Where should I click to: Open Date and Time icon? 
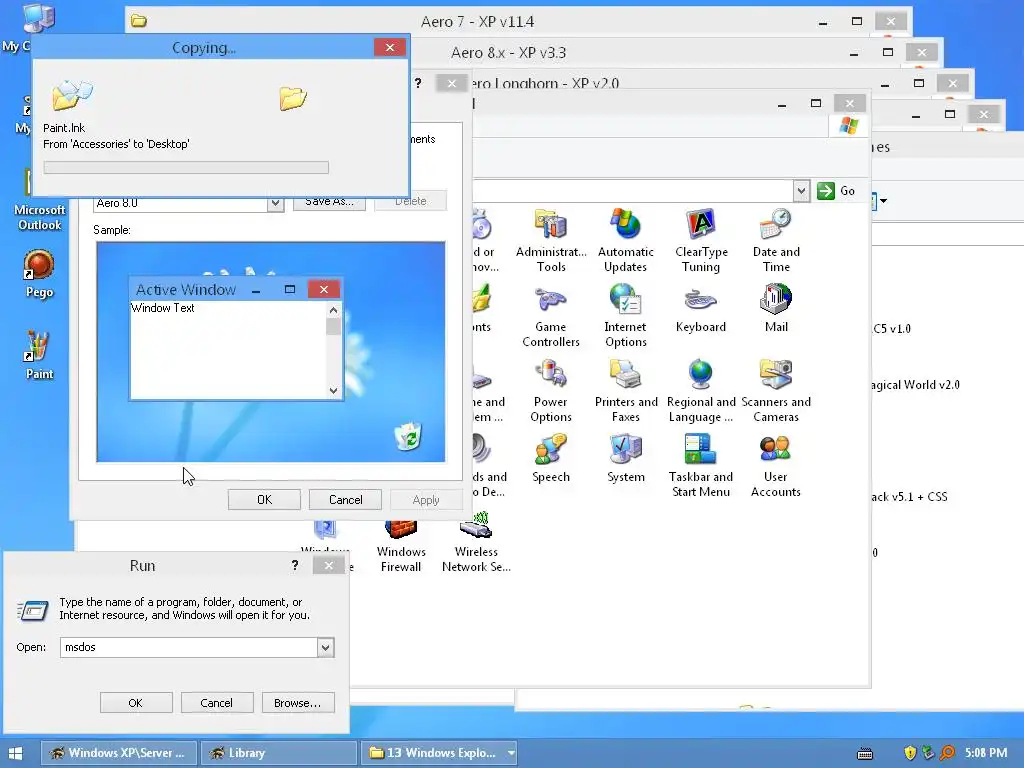(x=776, y=240)
